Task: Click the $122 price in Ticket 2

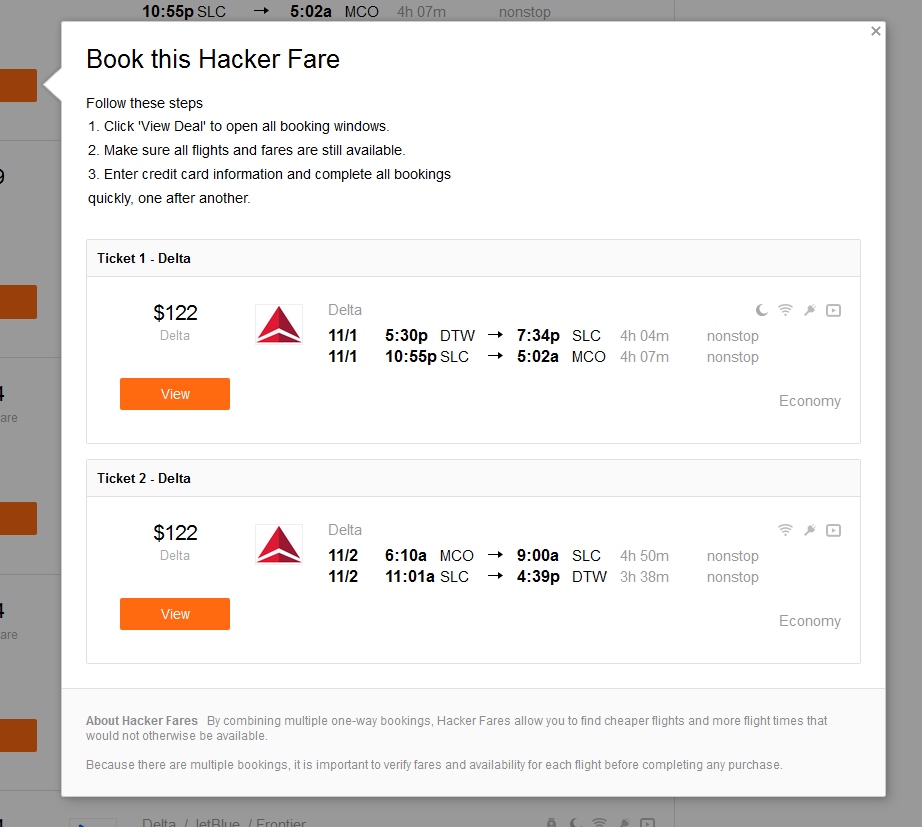Action: pyautogui.click(x=175, y=533)
